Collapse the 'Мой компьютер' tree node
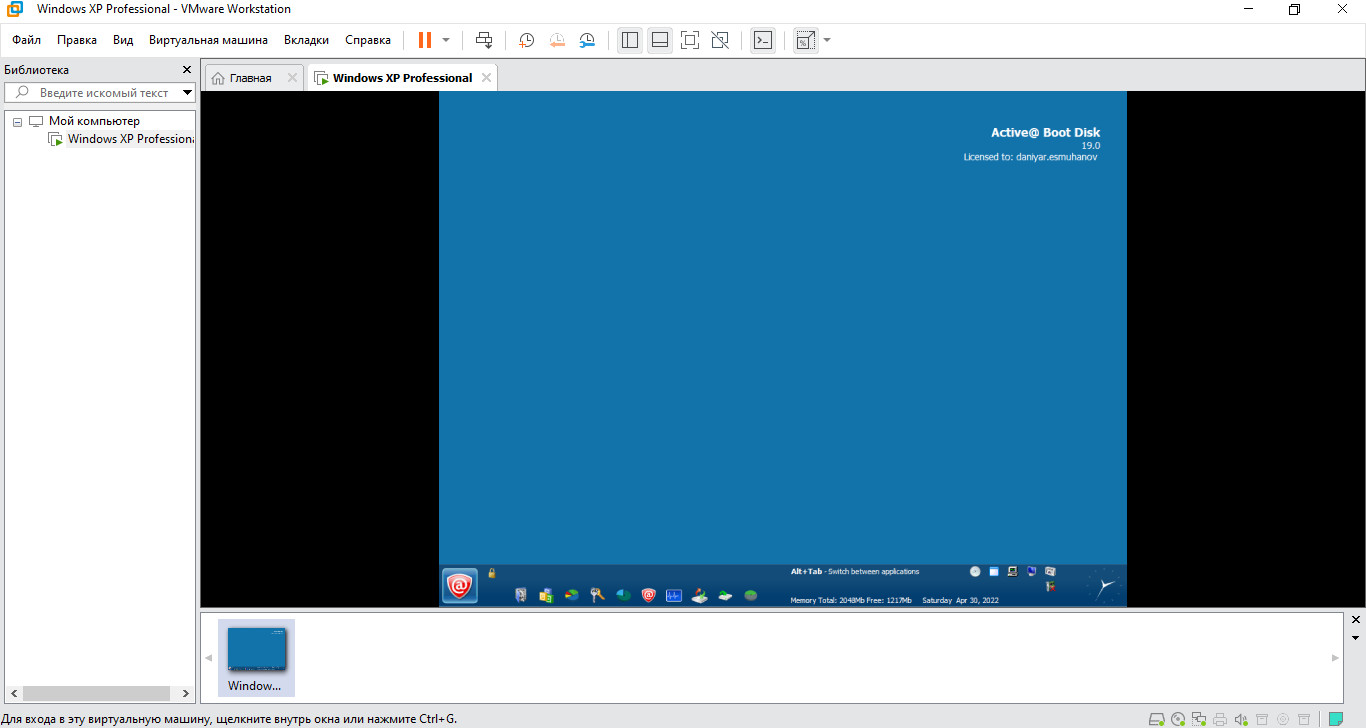The width and height of the screenshot is (1366, 728). pos(17,121)
